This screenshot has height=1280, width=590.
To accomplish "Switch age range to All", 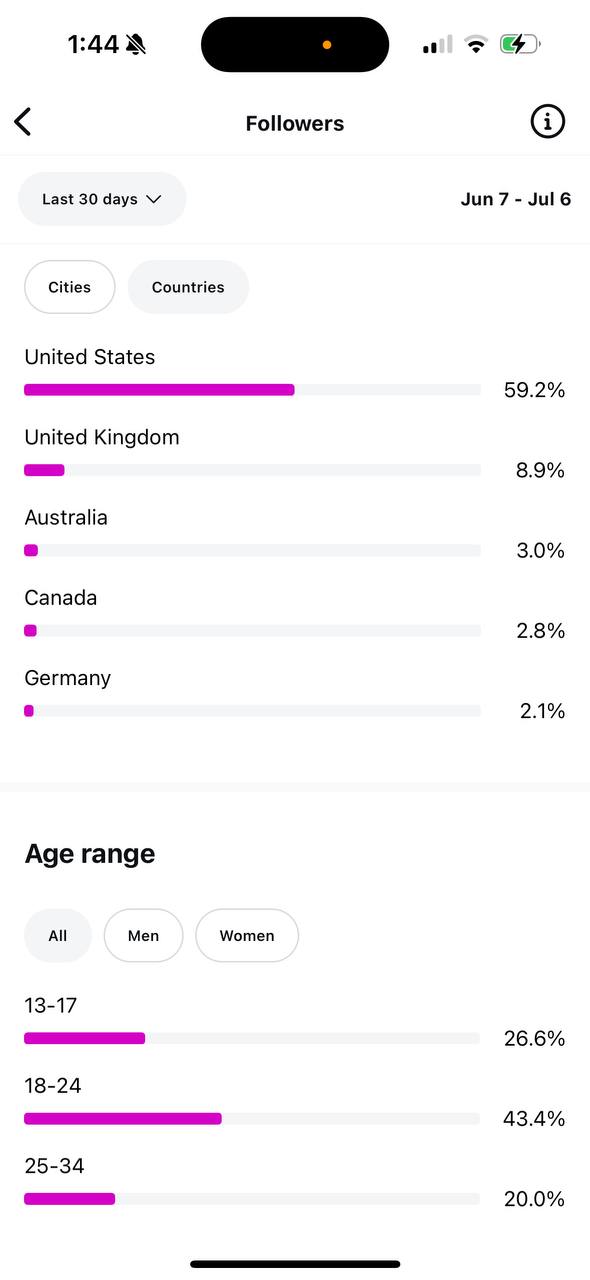I will [58, 936].
